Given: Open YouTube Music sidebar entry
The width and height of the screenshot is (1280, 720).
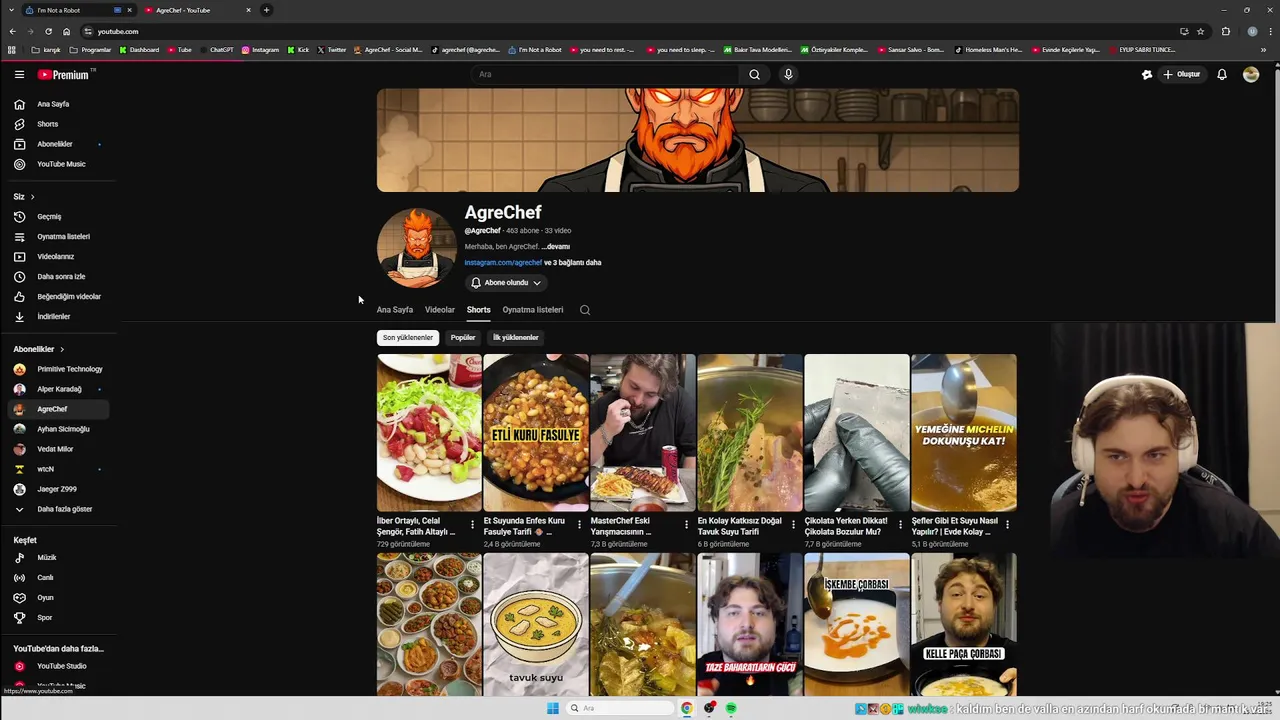Looking at the screenshot, I should 59,164.
